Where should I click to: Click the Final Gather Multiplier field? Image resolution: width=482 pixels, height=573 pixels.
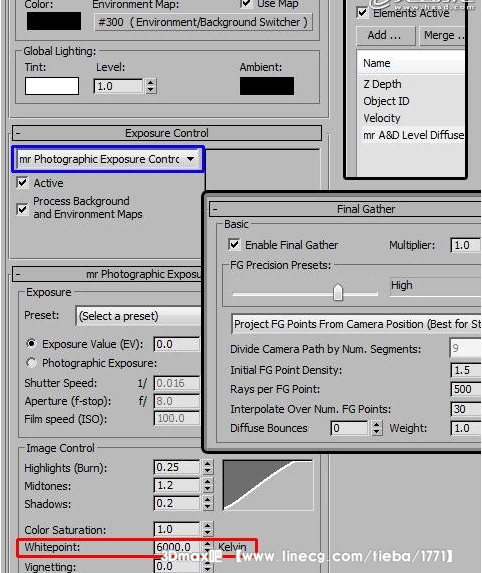click(466, 245)
